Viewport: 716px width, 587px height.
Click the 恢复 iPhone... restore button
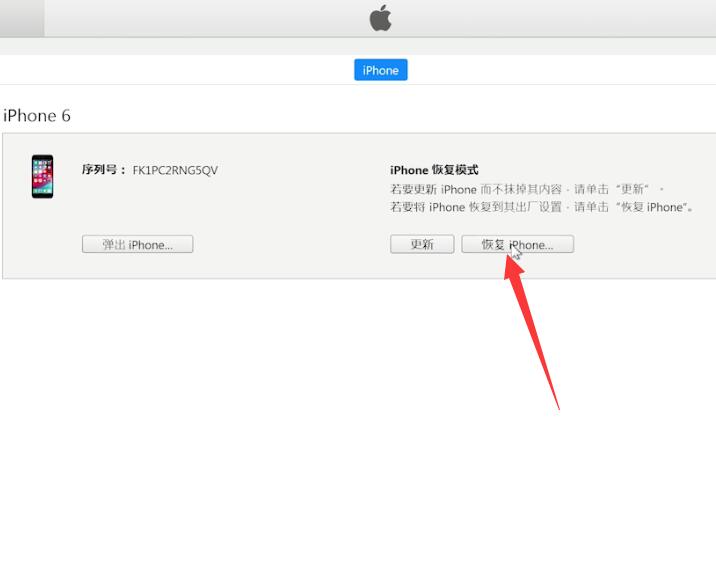point(517,244)
